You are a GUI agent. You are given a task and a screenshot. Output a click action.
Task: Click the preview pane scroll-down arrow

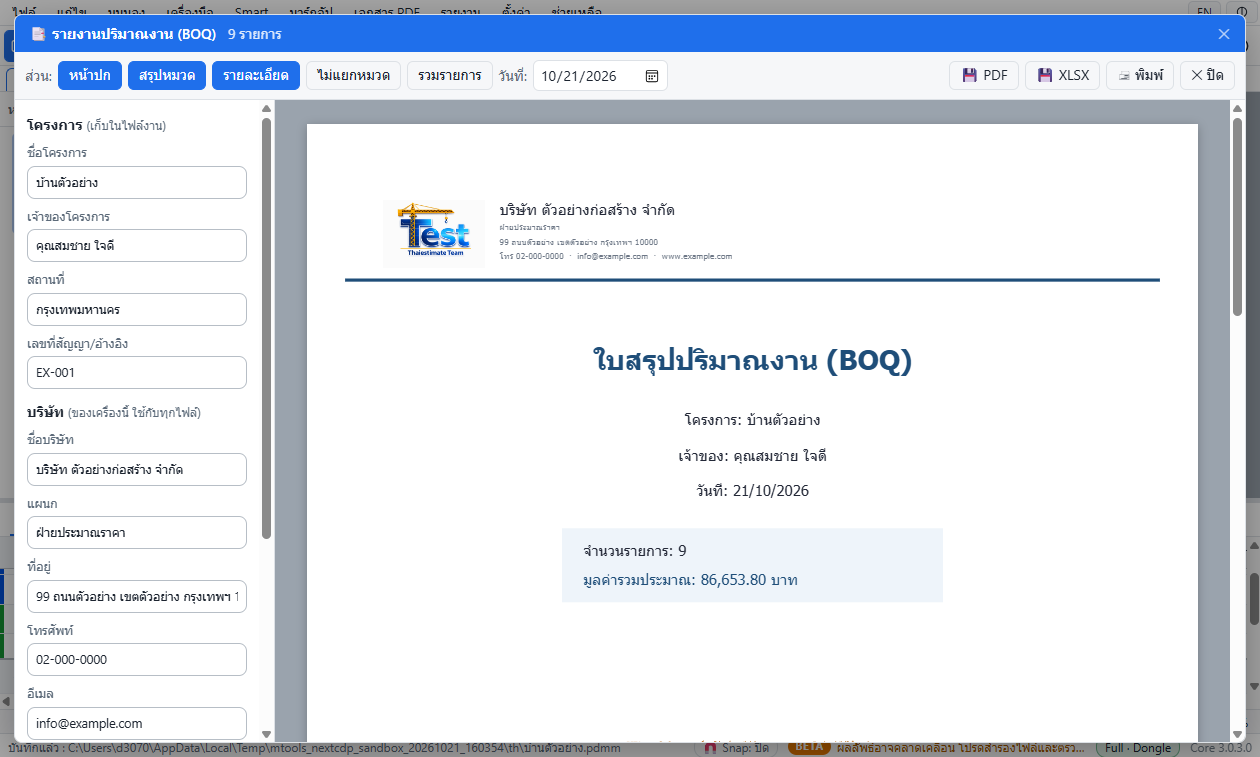[1237, 733]
